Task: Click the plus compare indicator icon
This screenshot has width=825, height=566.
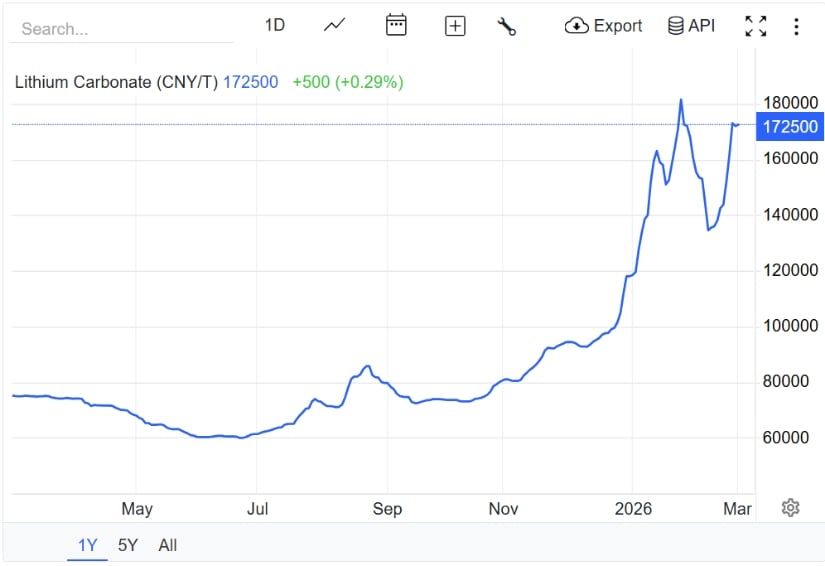Action: pyautogui.click(x=455, y=26)
